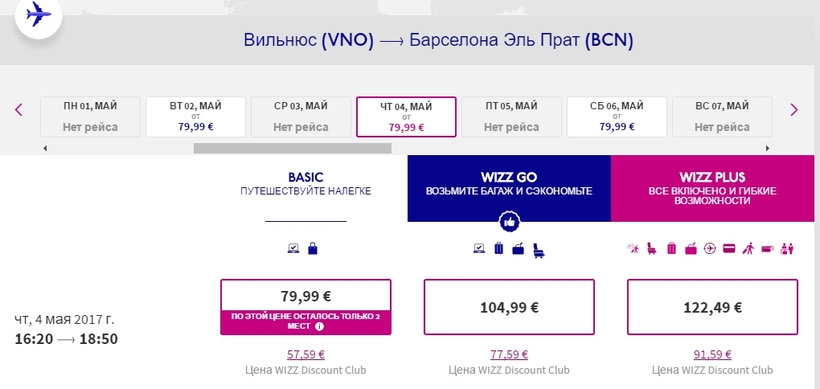The image size is (820, 389).
Task: Click the info icon on seats-remaining banner
Action: click(320, 326)
